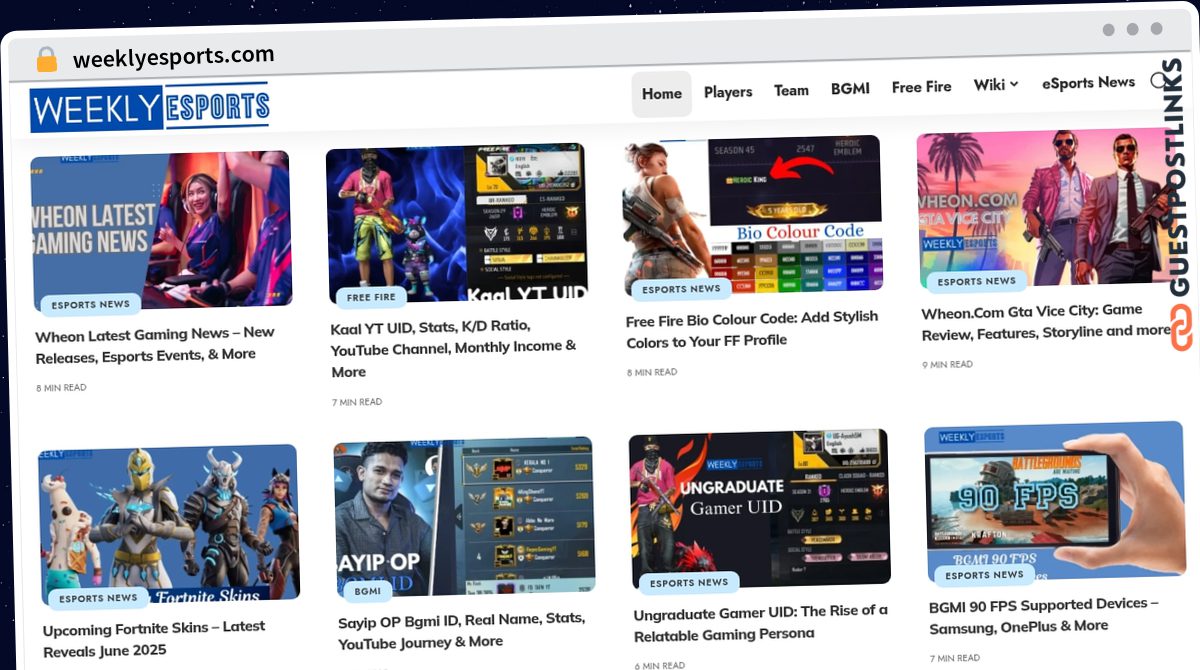Click the Ungraduate Gamer UID thumbnail
1200x670 pixels.
point(760,509)
